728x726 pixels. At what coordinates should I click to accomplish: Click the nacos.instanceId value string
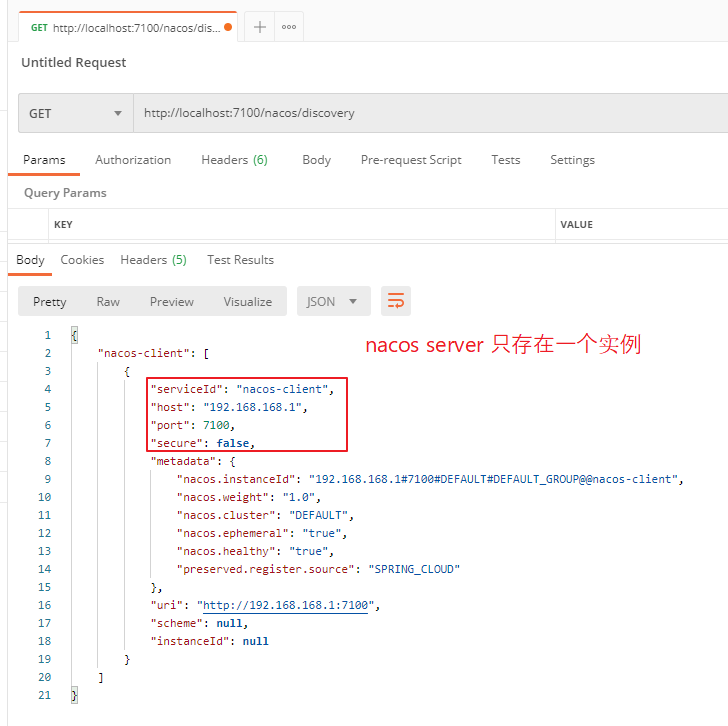(494, 480)
